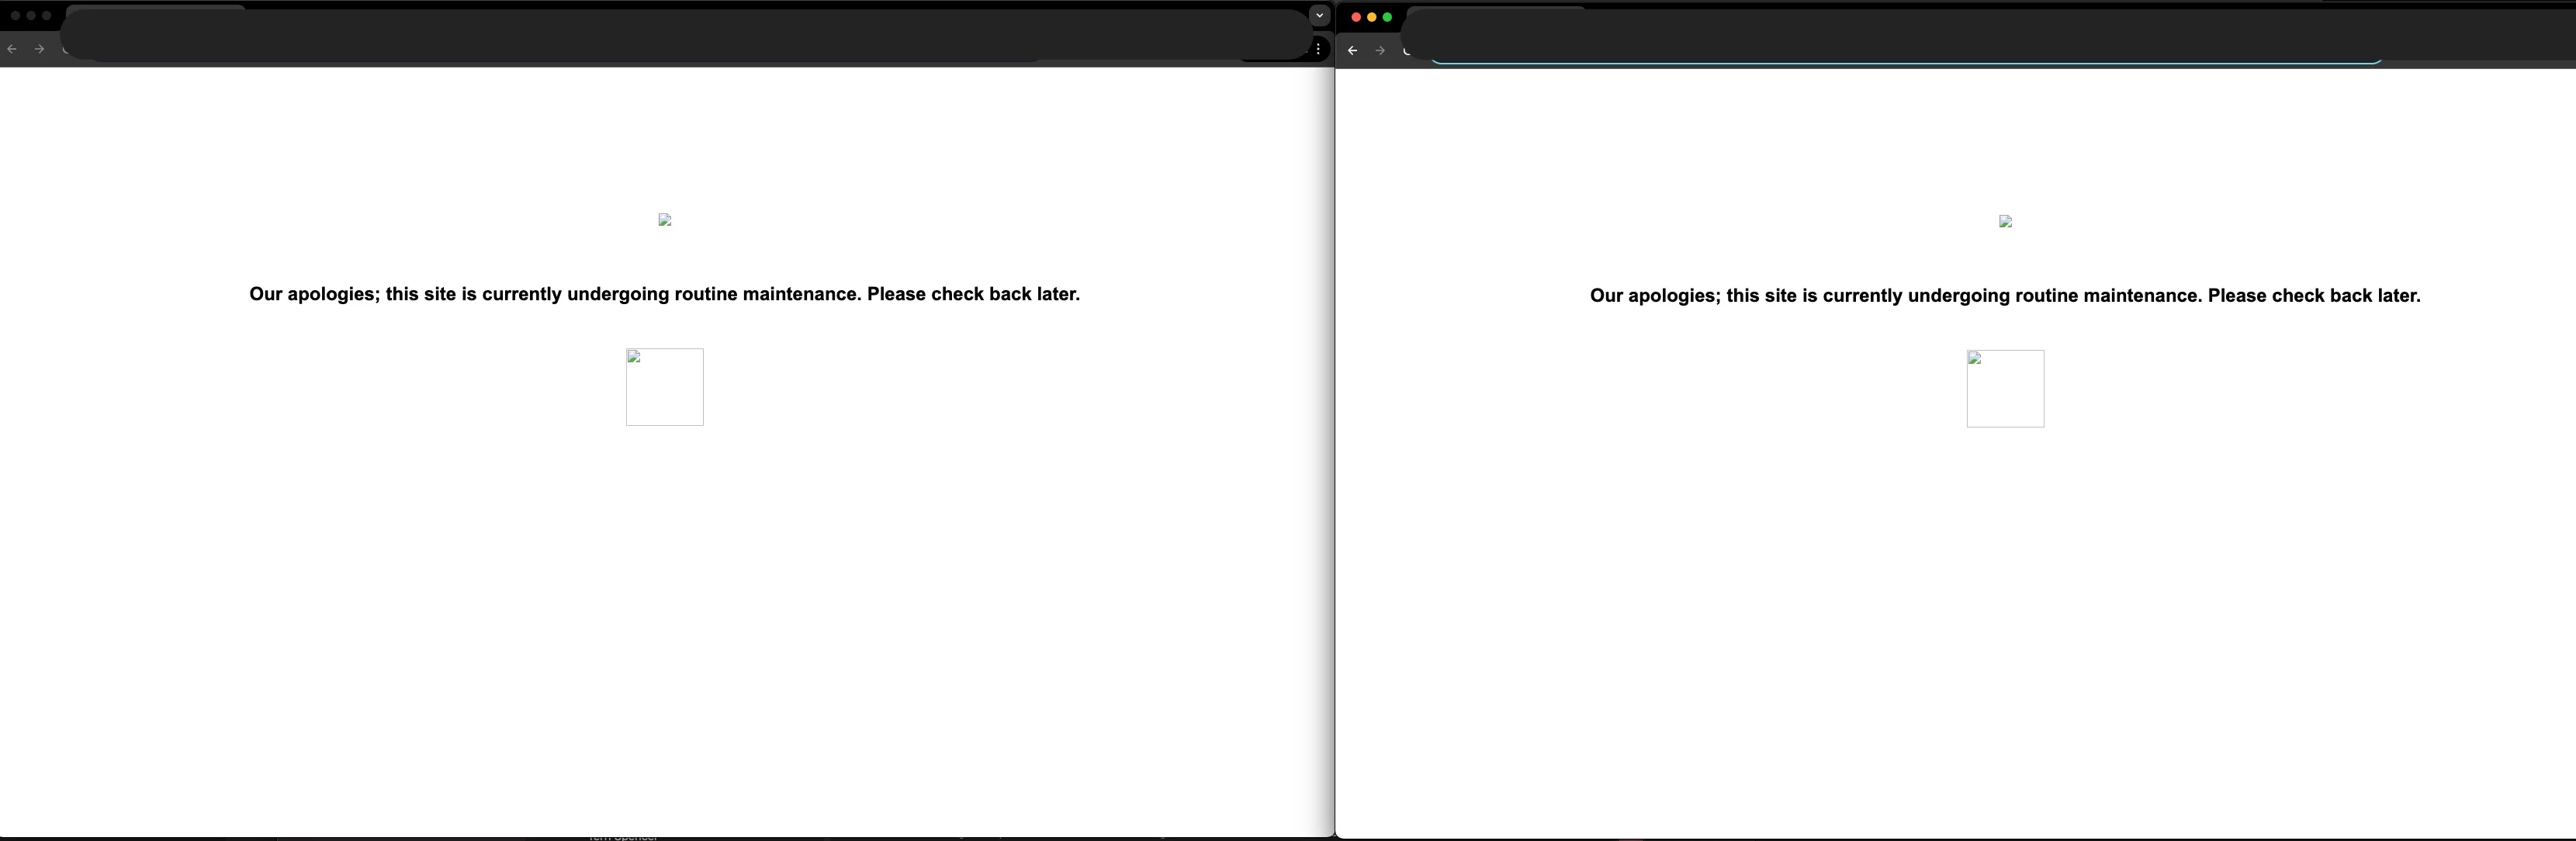This screenshot has height=841, width=2576.
Task: Click forward arrow in left browser window
Action: 39,49
